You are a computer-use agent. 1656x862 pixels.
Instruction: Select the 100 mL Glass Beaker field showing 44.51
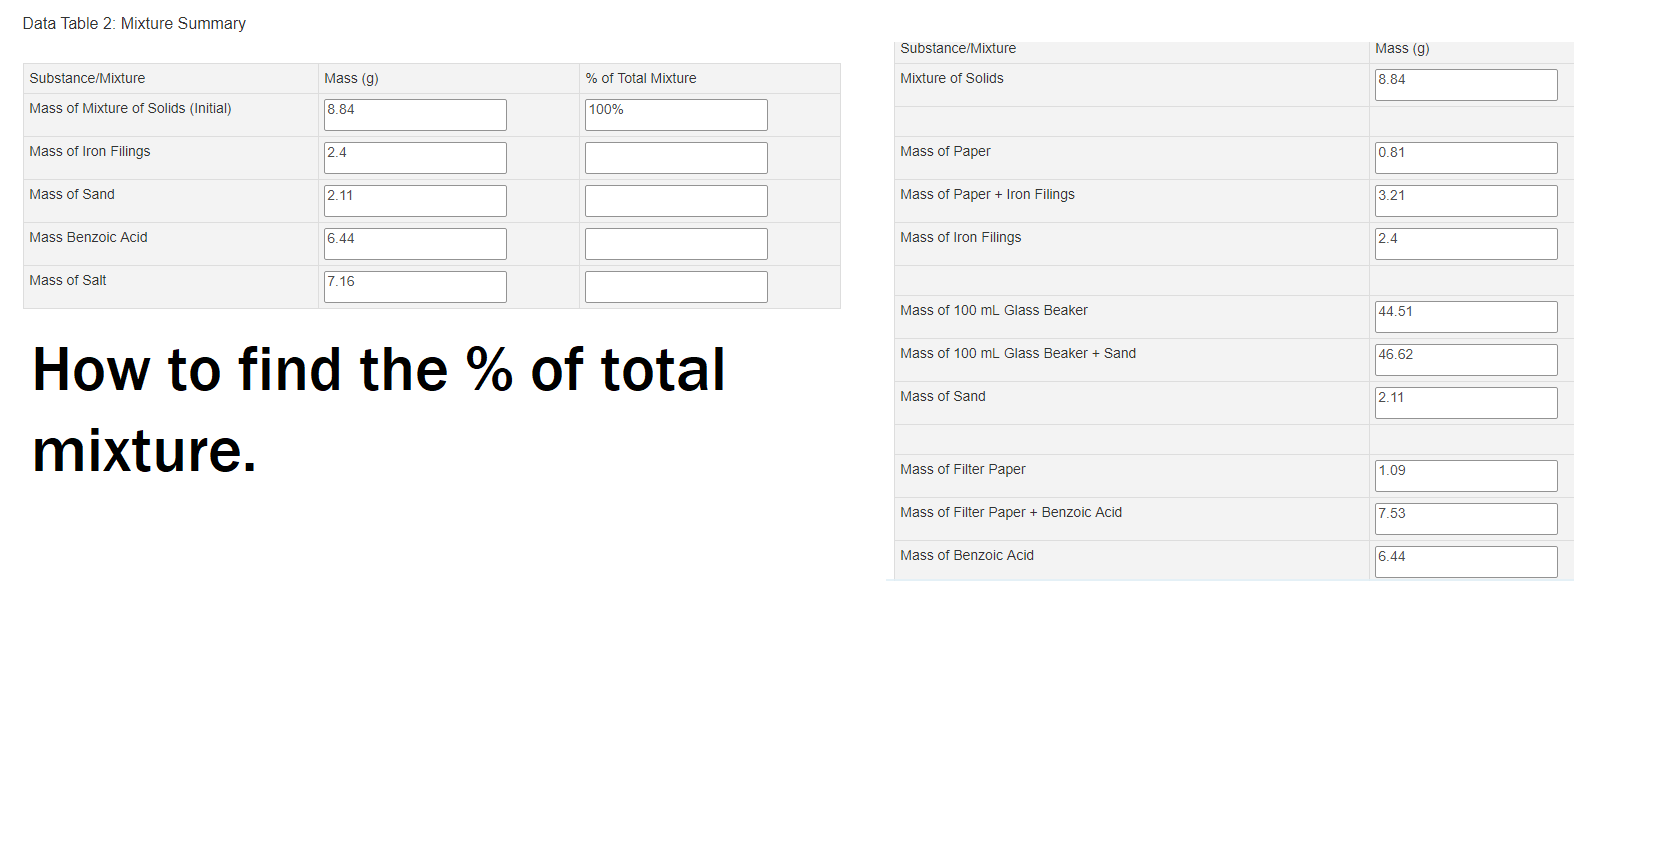coord(1466,316)
